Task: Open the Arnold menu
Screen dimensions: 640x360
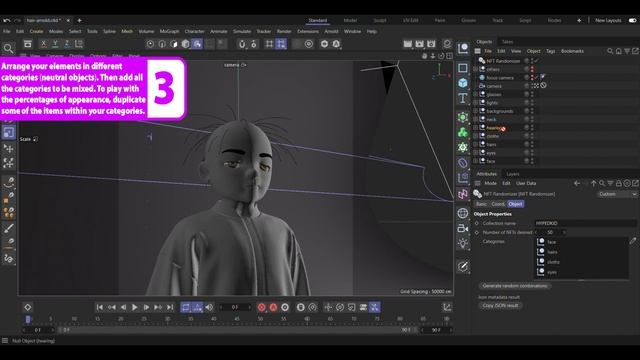Action: (x=331, y=31)
